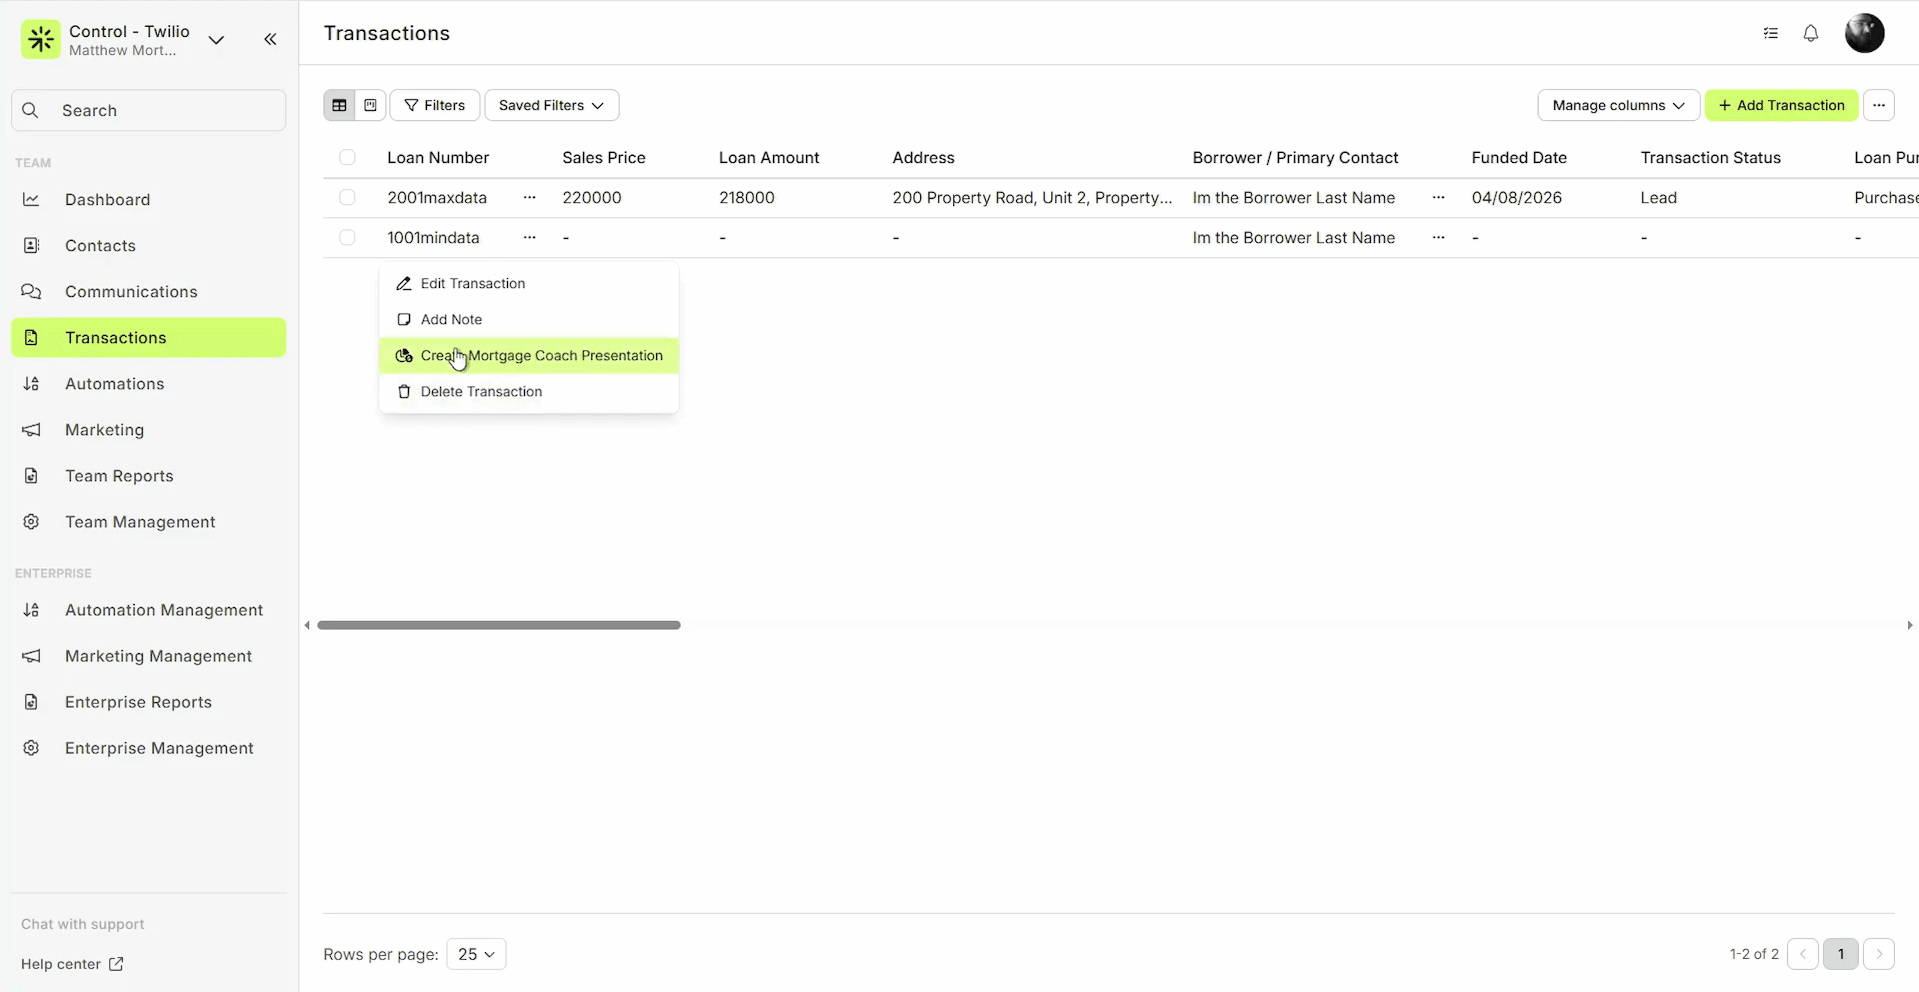This screenshot has width=1919, height=992.
Task: Open the Help center link
Action: pos(71,963)
